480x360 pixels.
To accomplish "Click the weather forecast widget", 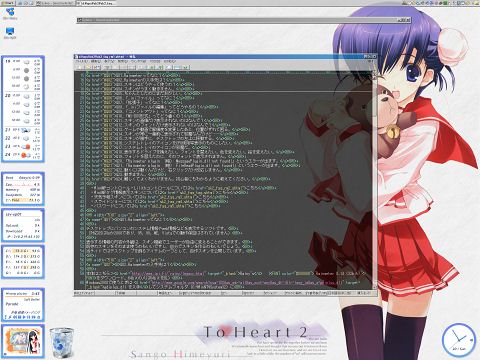I will coord(23,109).
